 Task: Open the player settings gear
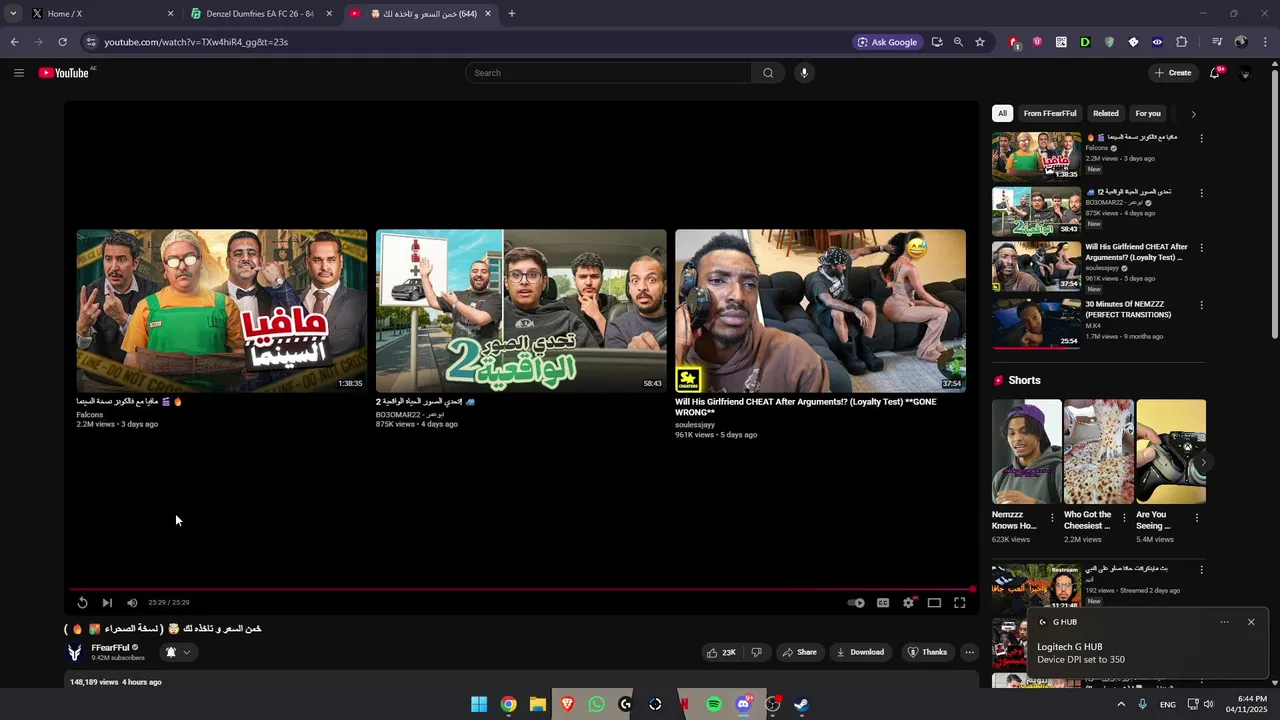coord(908,603)
